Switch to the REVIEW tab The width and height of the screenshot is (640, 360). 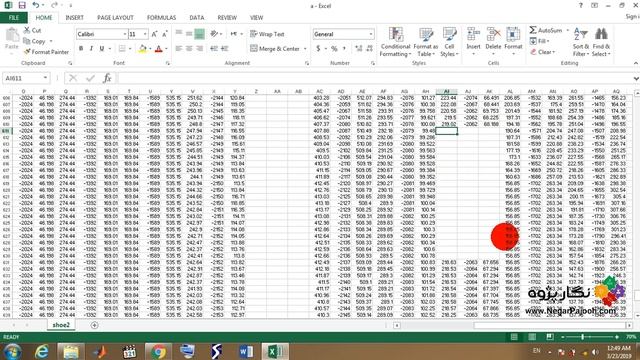click(x=227, y=18)
